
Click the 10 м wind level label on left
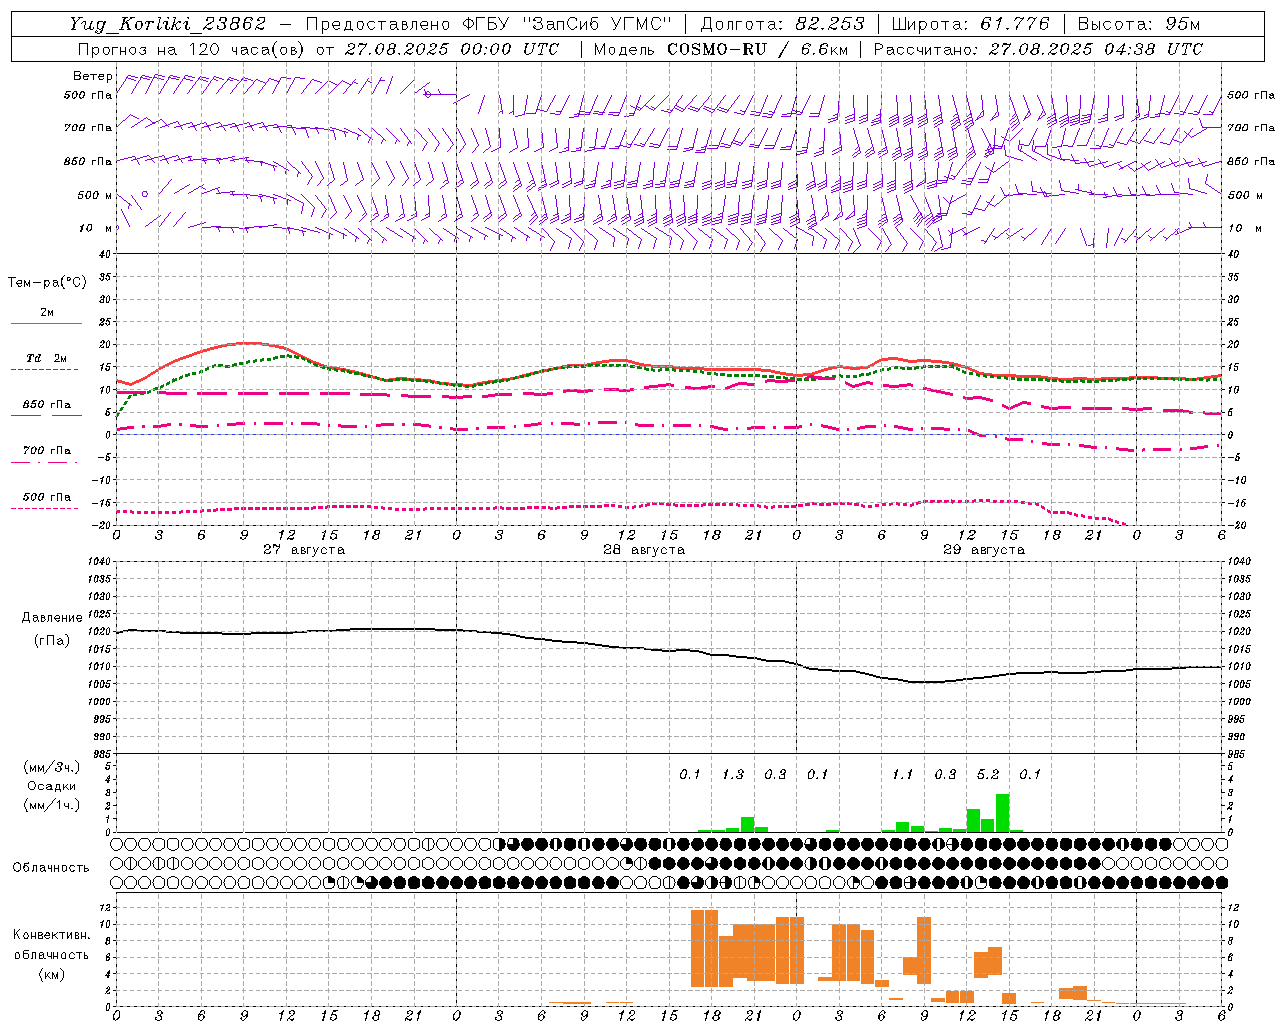pyautogui.click(x=96, y=228)
